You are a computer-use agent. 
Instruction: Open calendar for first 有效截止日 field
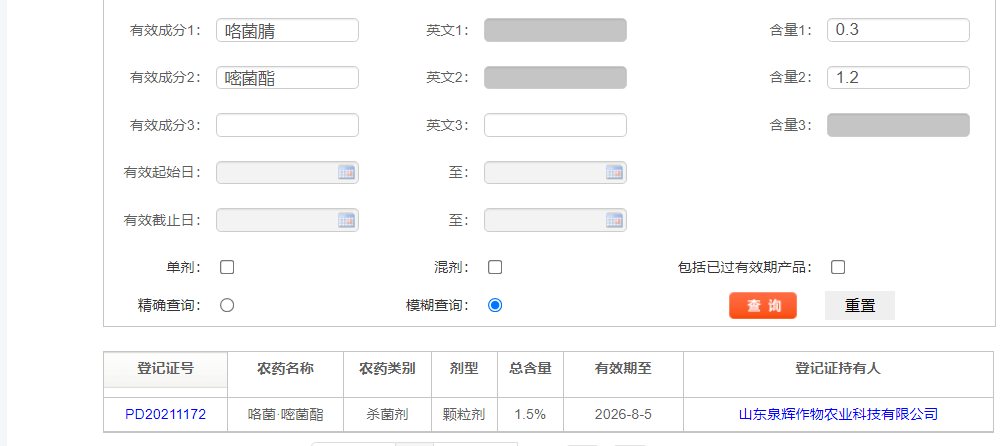(x=346, y=220)
